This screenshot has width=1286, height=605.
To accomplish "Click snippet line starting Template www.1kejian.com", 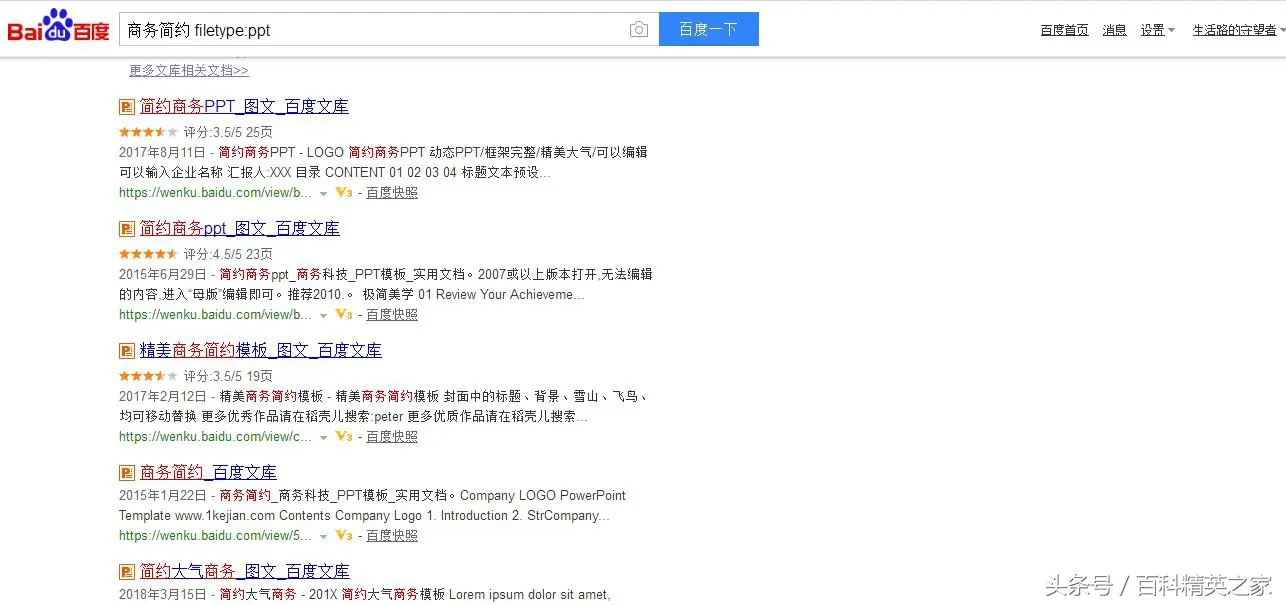I will pos(365,516).
